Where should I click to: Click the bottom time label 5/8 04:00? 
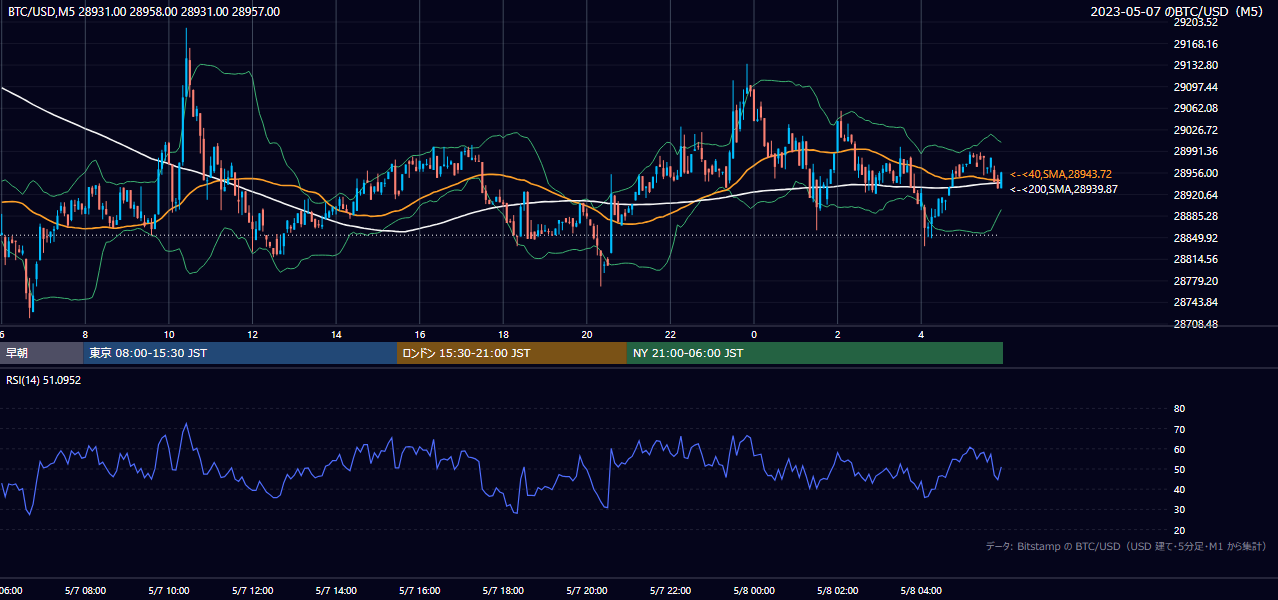pyautogui.click(x=921, y=591)
